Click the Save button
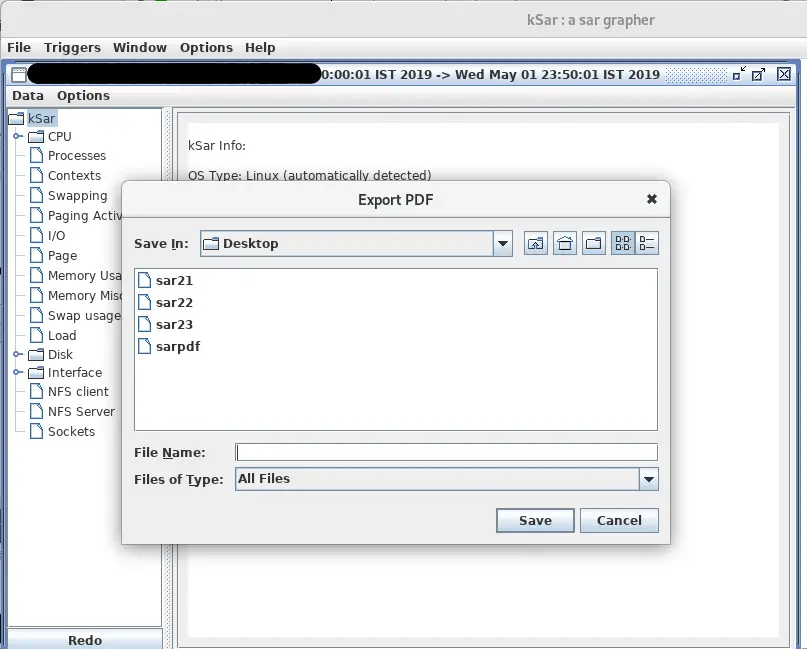This screenshot has height=649, width=807. click(535, 520)
